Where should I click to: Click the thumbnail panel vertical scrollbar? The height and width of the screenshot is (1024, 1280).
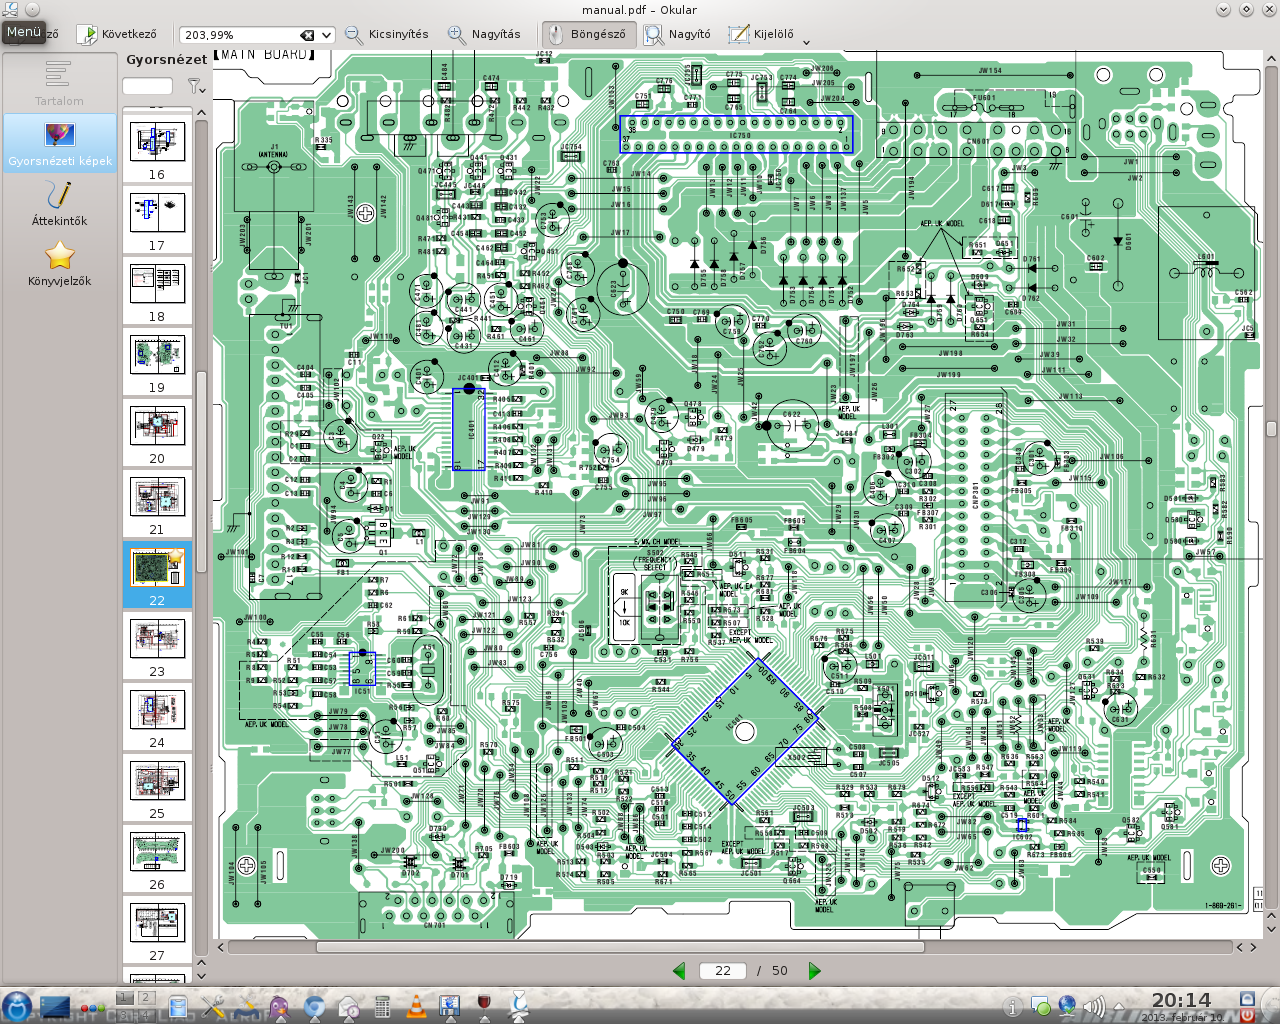pos(201,472)
